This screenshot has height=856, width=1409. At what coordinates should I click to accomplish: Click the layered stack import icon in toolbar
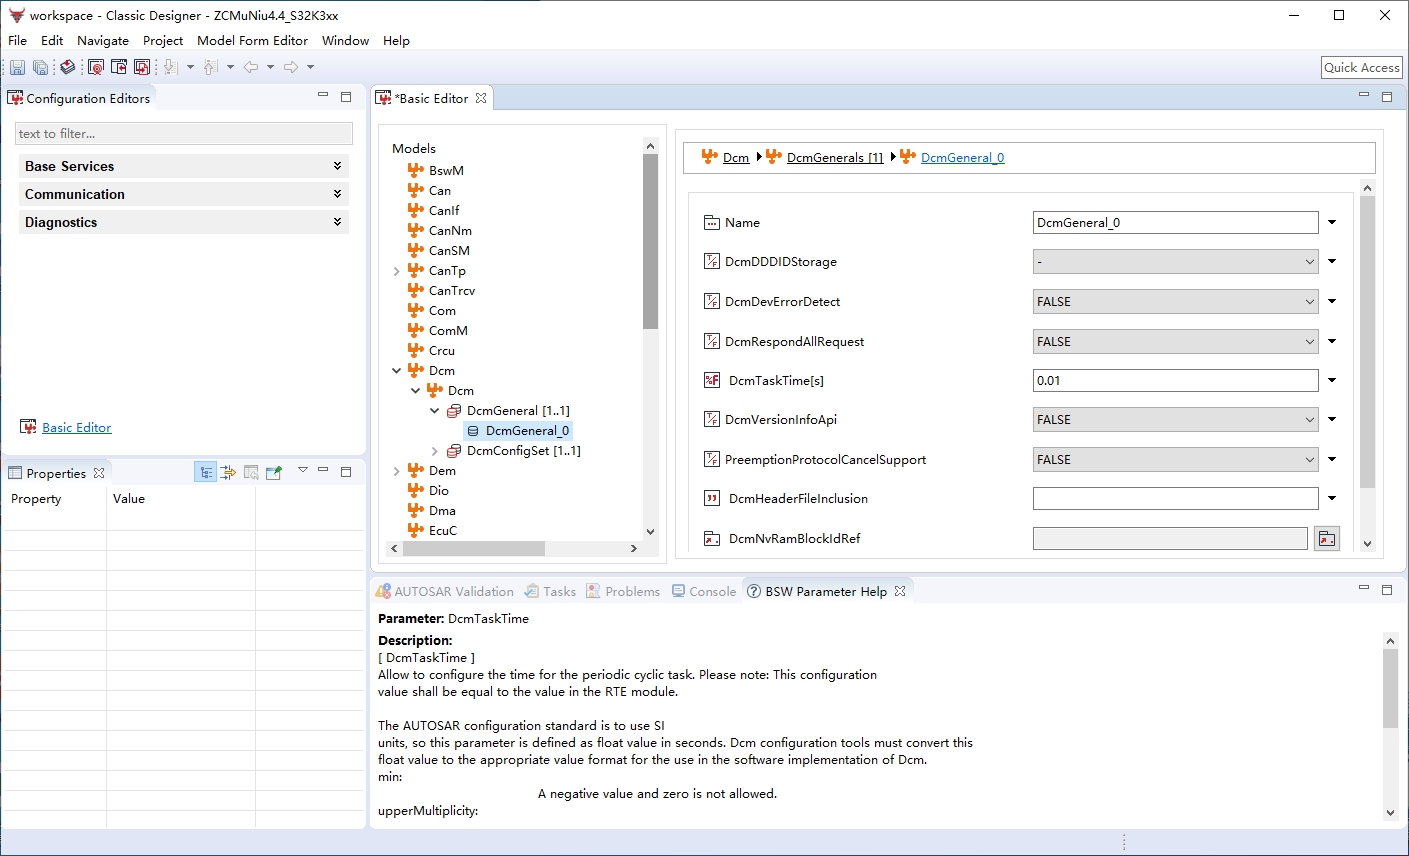pos(67,67)
